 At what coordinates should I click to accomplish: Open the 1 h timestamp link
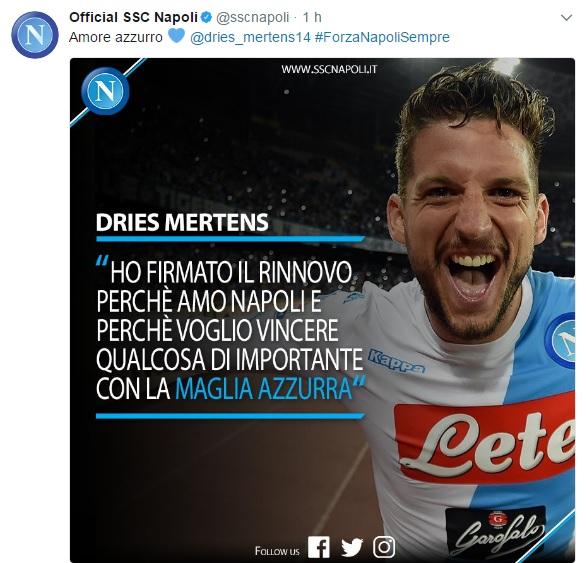[312, 17]
